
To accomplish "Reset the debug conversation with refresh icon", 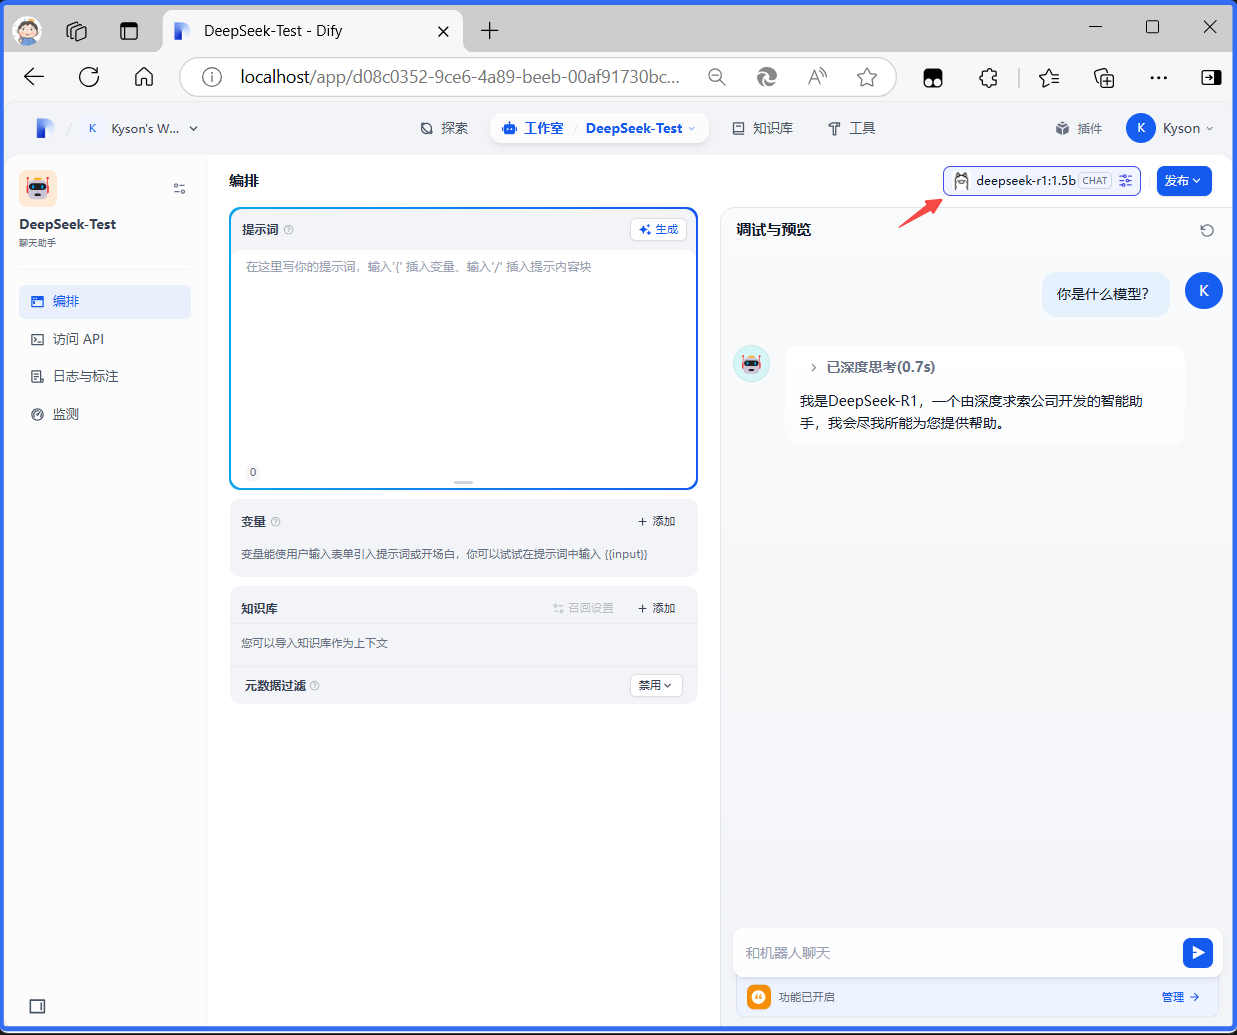I will (x=1207, y=230).
